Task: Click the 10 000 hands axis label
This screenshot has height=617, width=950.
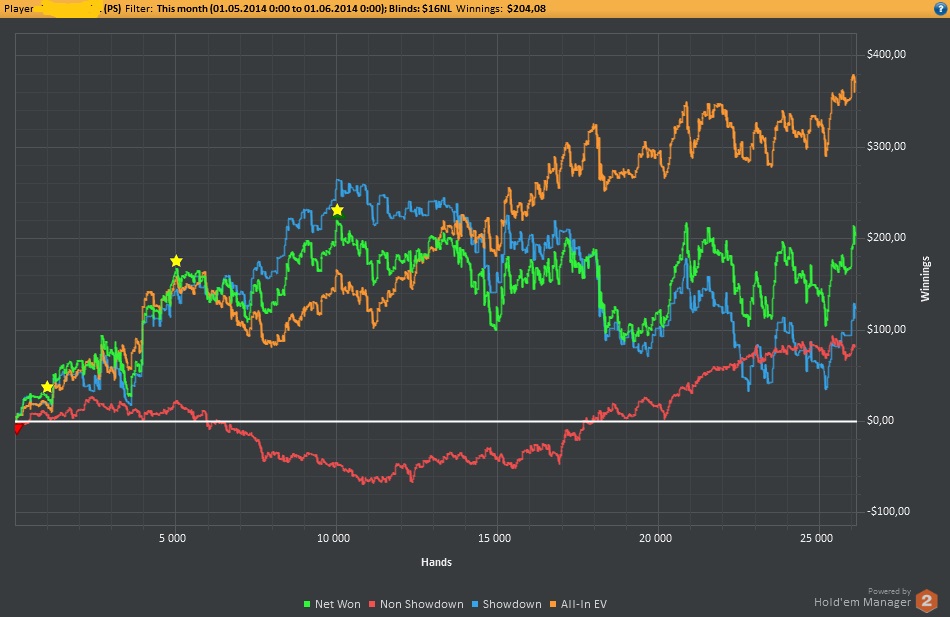Action: [333, 538]
